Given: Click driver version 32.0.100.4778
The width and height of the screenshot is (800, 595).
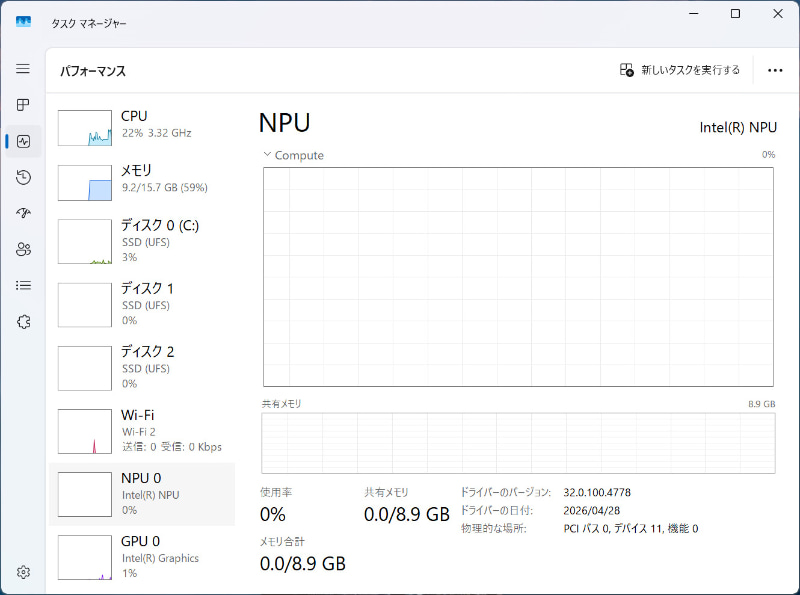Looking at the screenshot, I should [597, 492].
